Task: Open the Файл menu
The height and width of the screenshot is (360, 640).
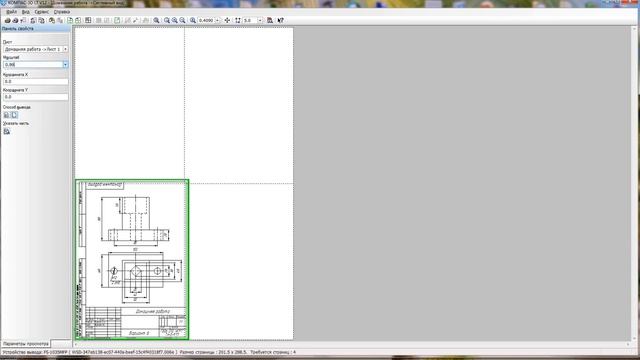Action: tap(11, 12)
